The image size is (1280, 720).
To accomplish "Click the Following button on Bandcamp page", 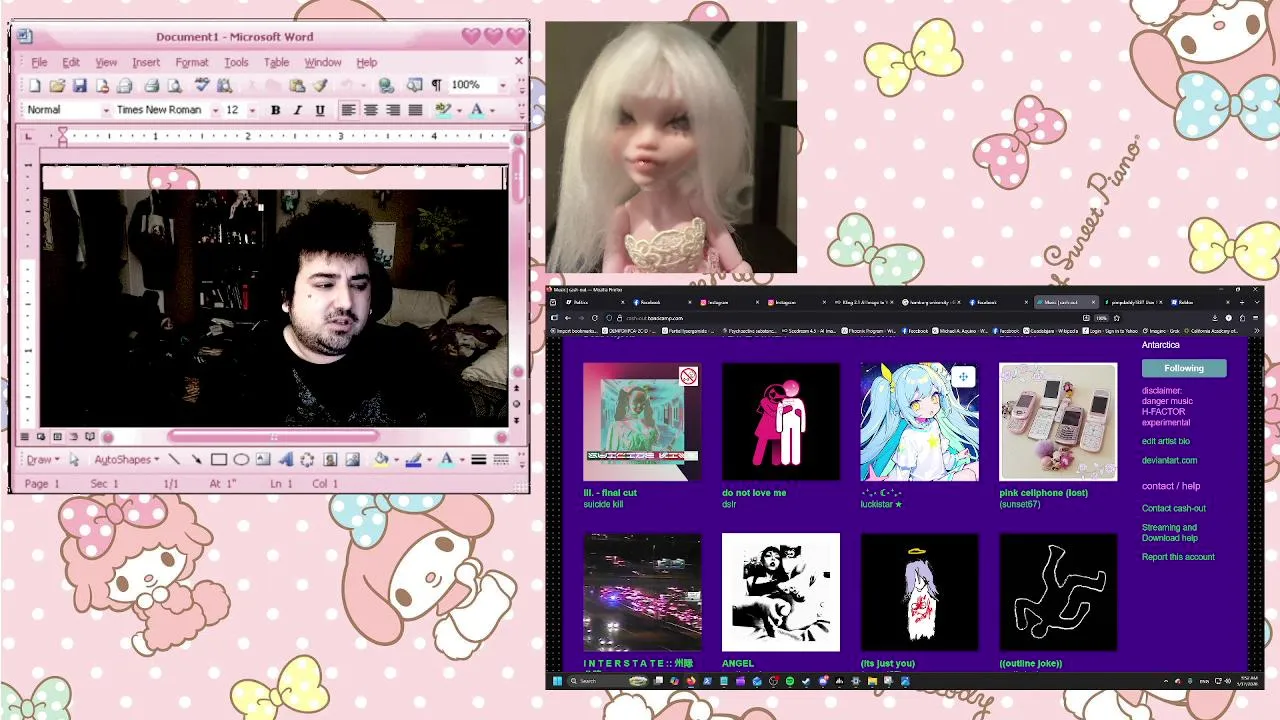I will pos(1184,368).
